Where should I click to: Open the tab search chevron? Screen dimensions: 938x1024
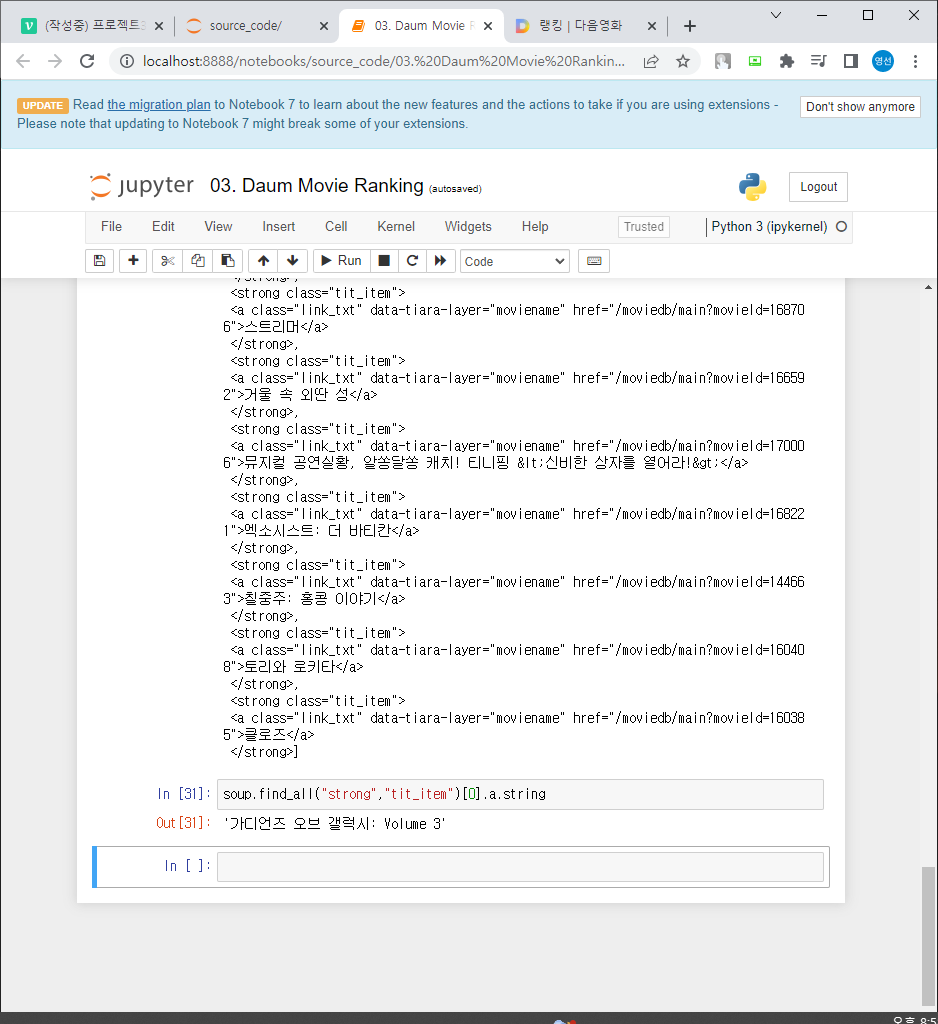pos(776,15)
